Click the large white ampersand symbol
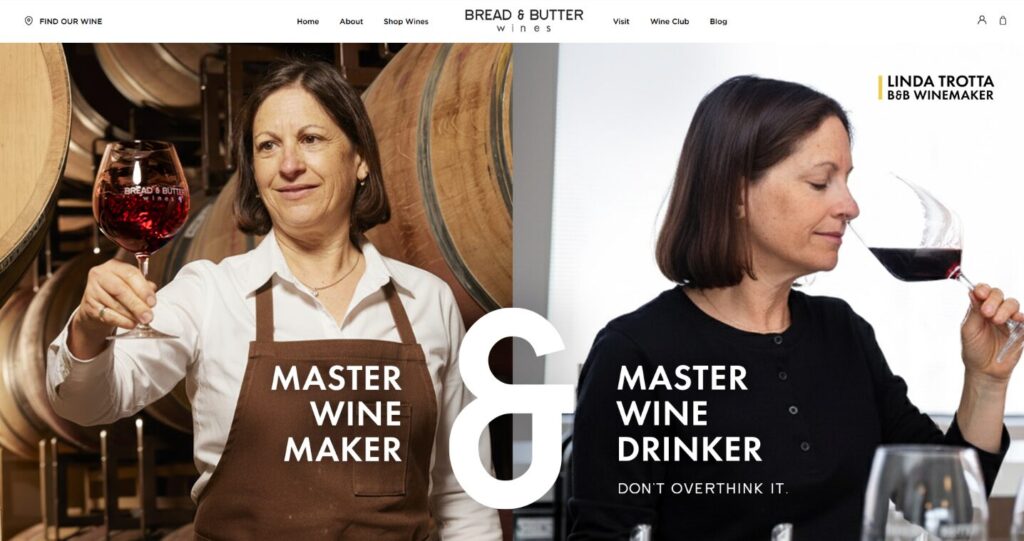The width and height of the screenshot is (1024, 541). [509, 408]
